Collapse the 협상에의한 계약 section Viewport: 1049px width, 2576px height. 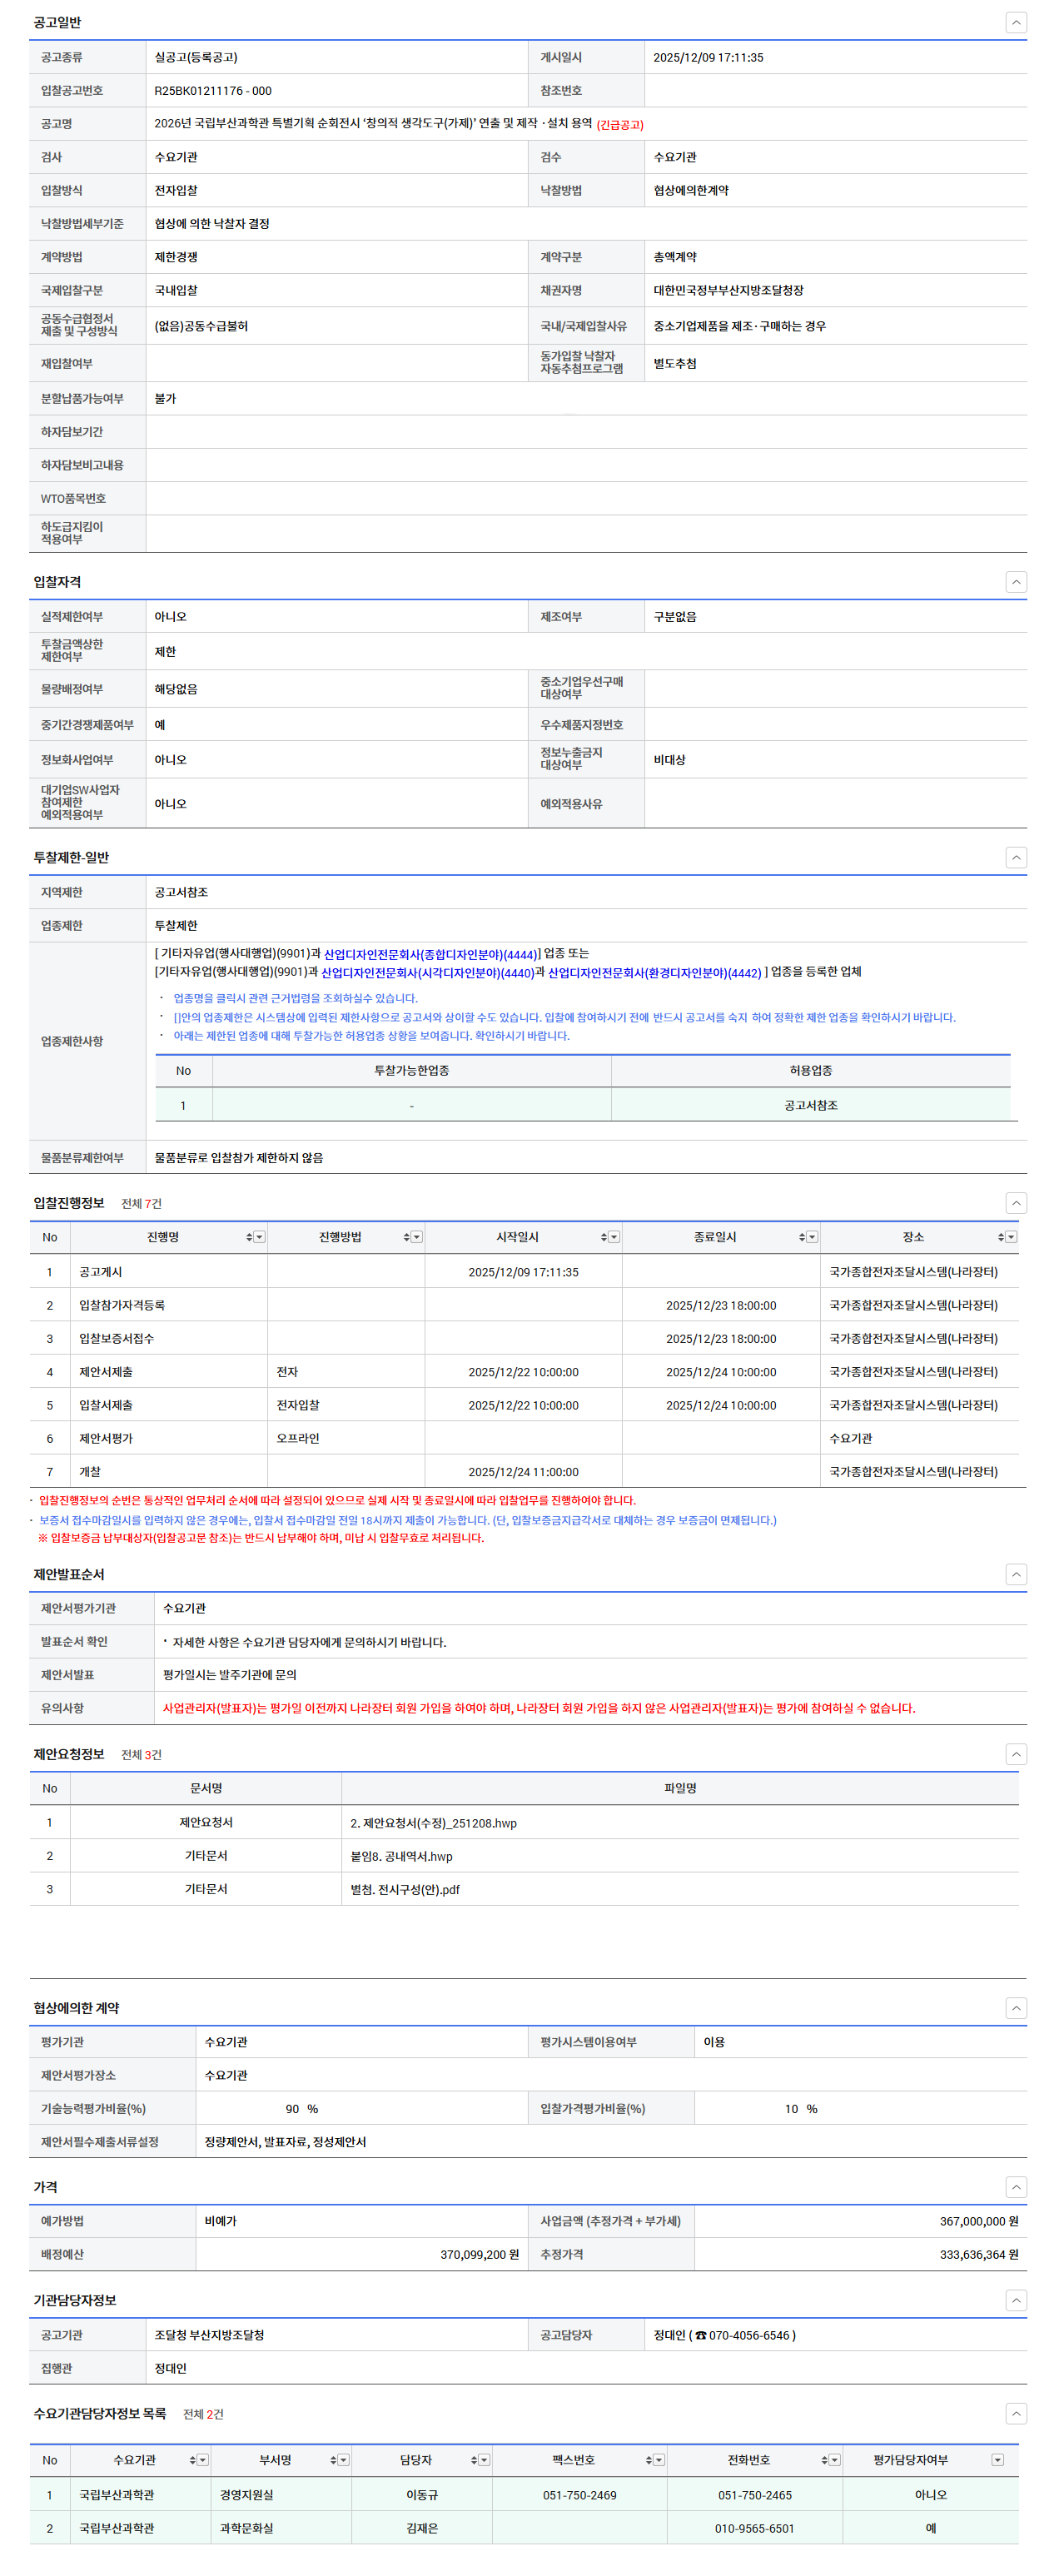[1015, 2008]
